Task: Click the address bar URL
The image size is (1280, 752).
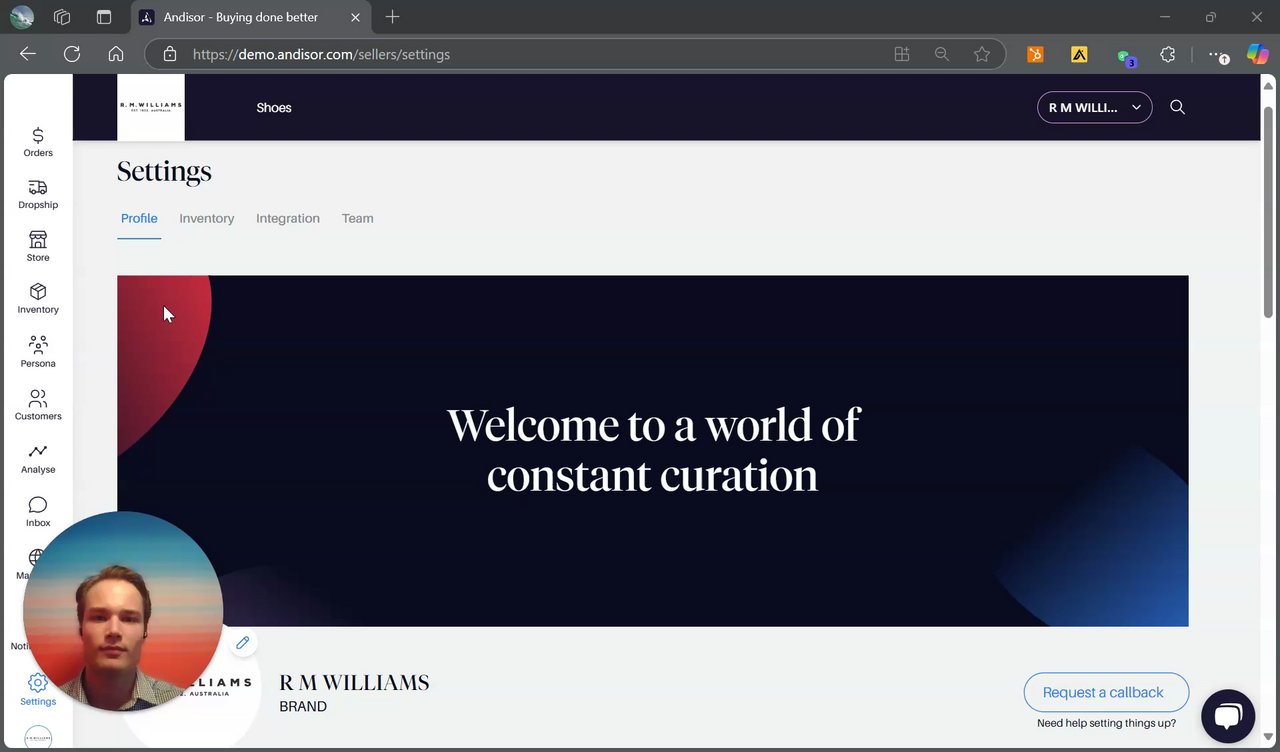Action: click(x=321, y=54)
